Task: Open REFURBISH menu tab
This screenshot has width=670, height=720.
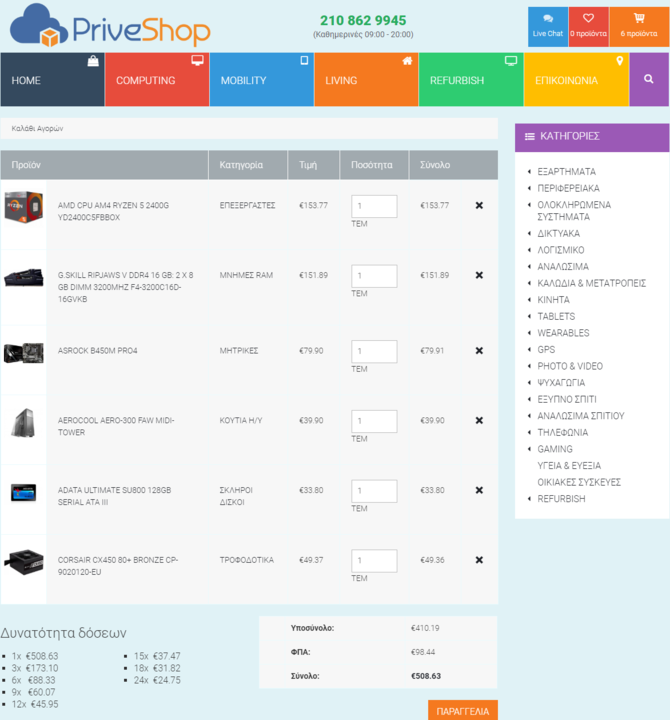Action: [471, 79]
